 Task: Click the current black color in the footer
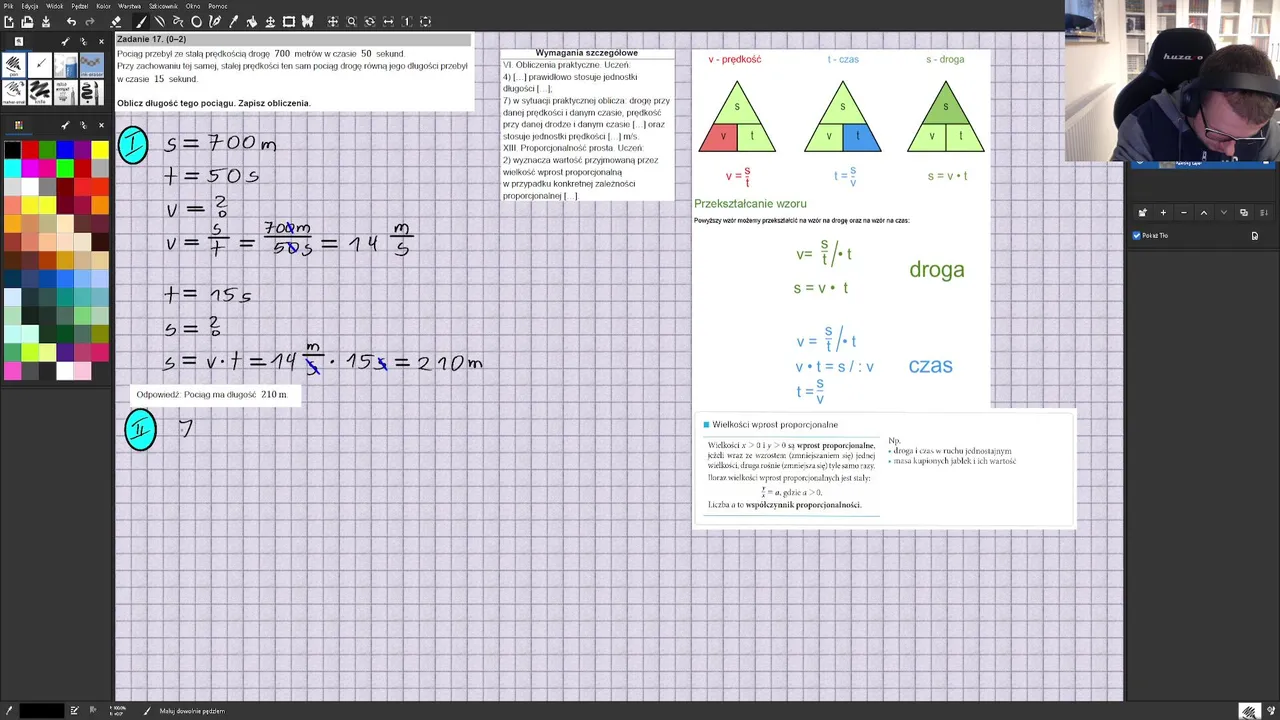42,711
